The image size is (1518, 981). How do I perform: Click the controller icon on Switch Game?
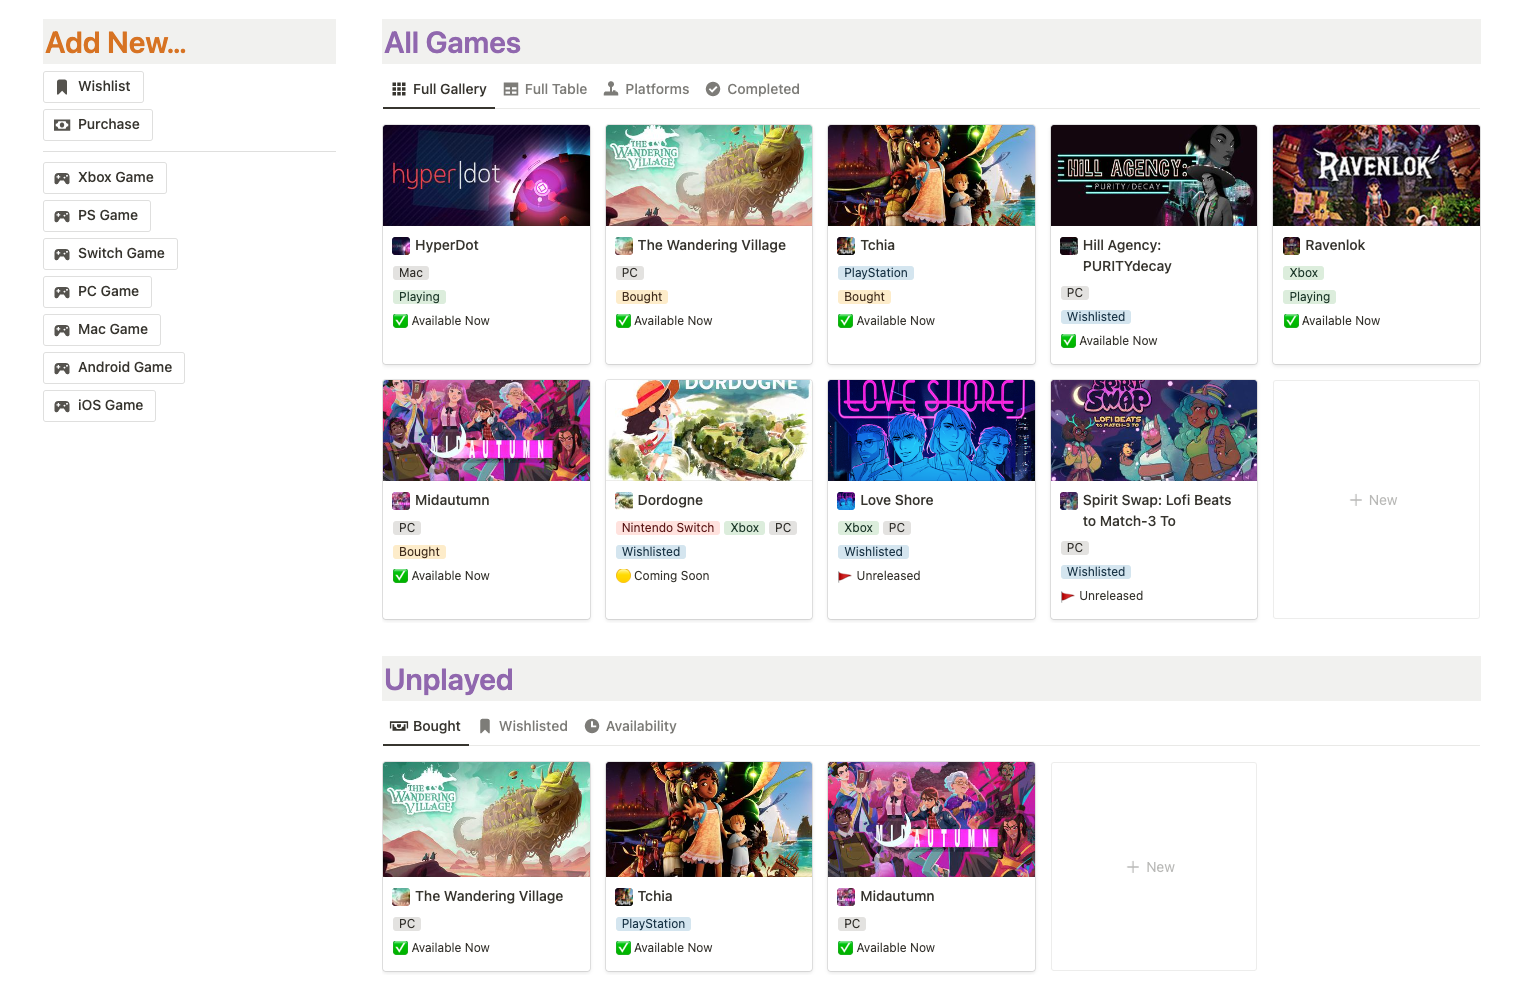click(x=63, y=253)
